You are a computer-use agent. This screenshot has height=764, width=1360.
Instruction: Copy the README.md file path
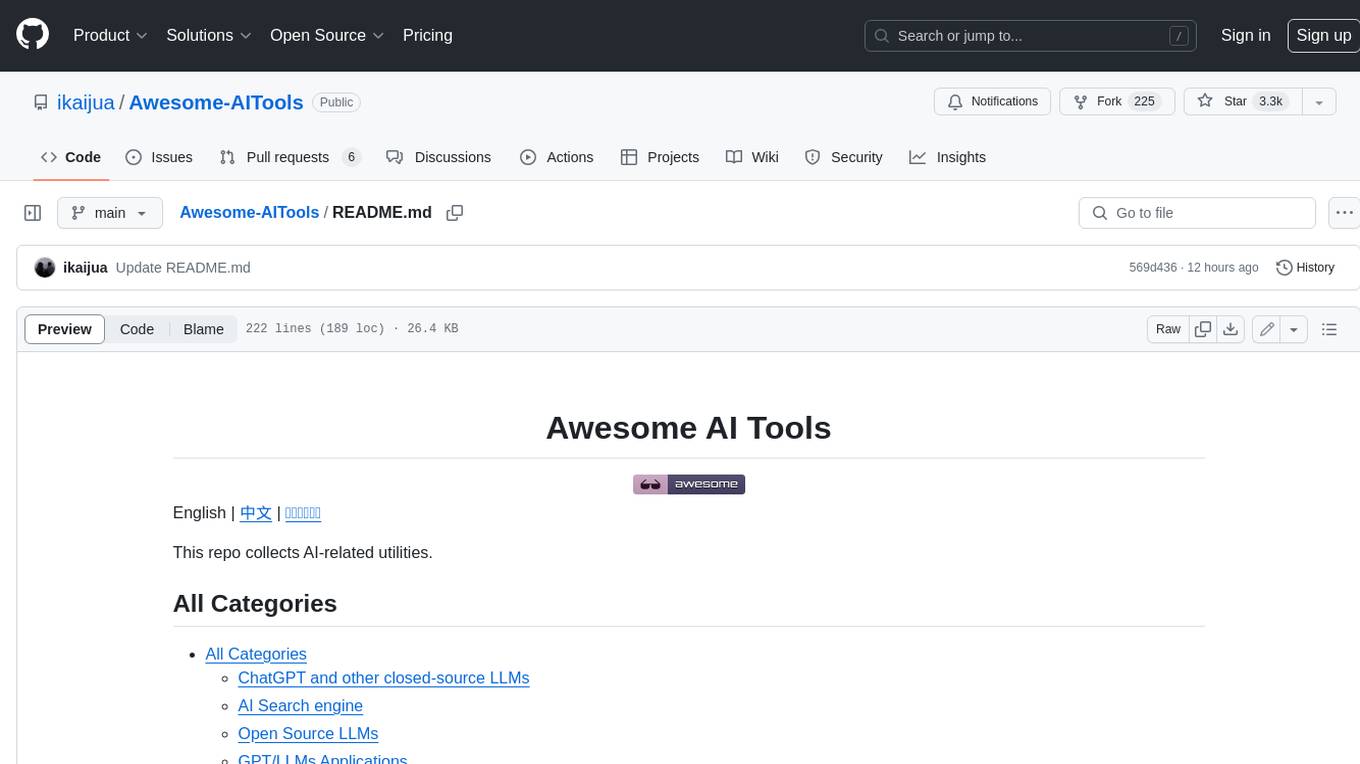click(455, 213)
